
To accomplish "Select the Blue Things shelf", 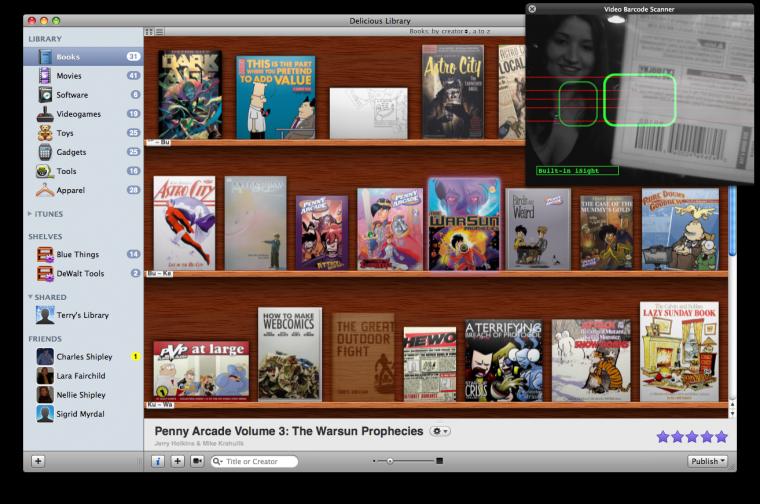I will pyautogui.click(x=82, y=254).
